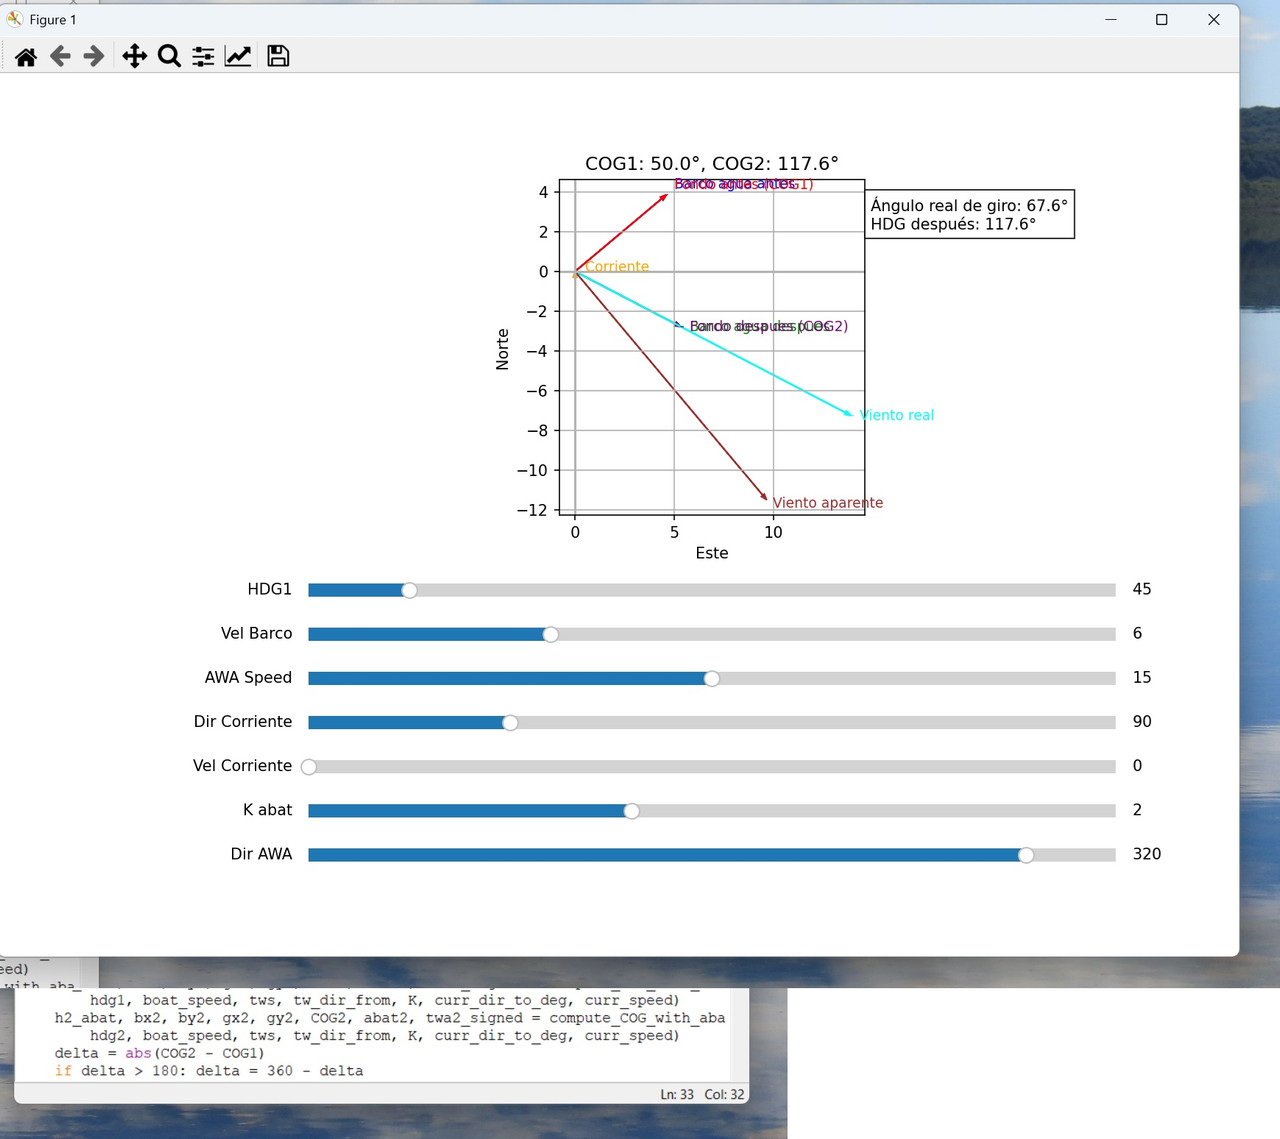Image resolution: width=1280 pixels, height=1139 pixels.
Task: Click the Viento real cyan arrow label
Action: (x=897, y=415)
